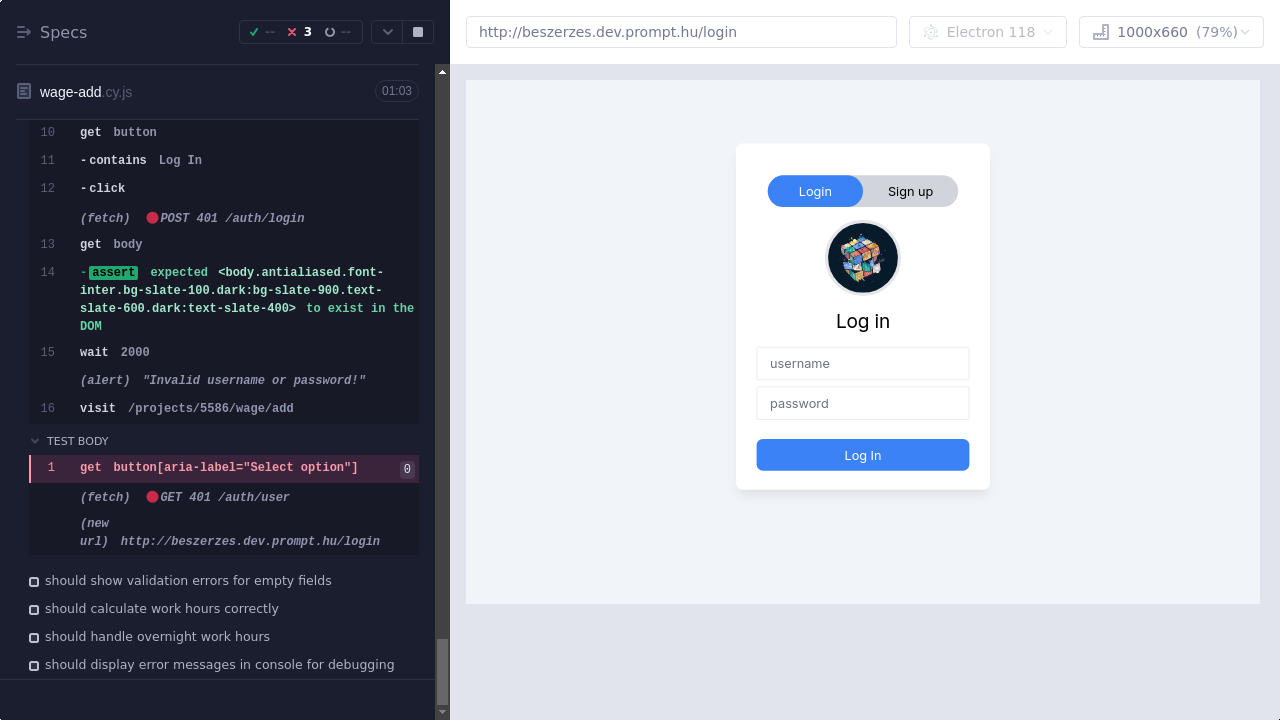Screen dimensions: 1280x720
Task: Click the viewport size ruler icon
Action: click(x=1101, y=32)
